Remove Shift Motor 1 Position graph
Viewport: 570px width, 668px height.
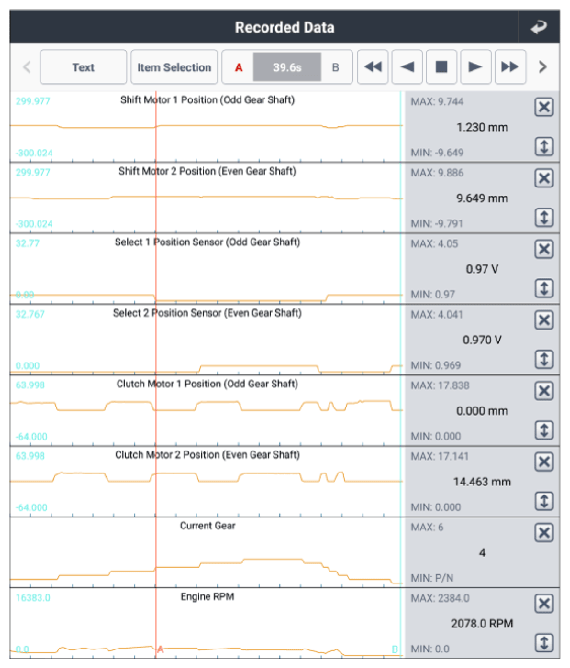(544, 107)
